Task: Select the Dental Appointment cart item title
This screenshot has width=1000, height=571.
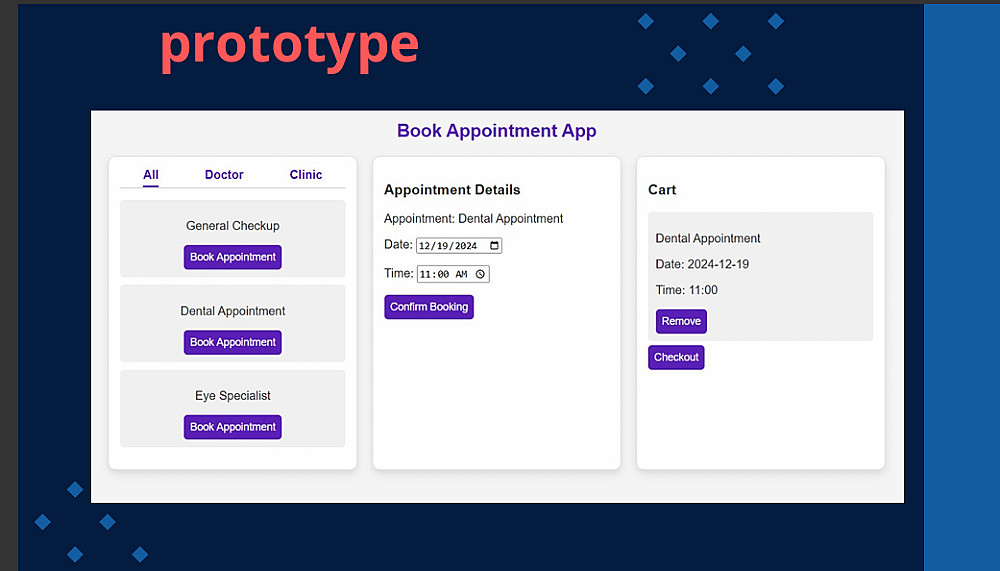Action: [x=708, y=239]
